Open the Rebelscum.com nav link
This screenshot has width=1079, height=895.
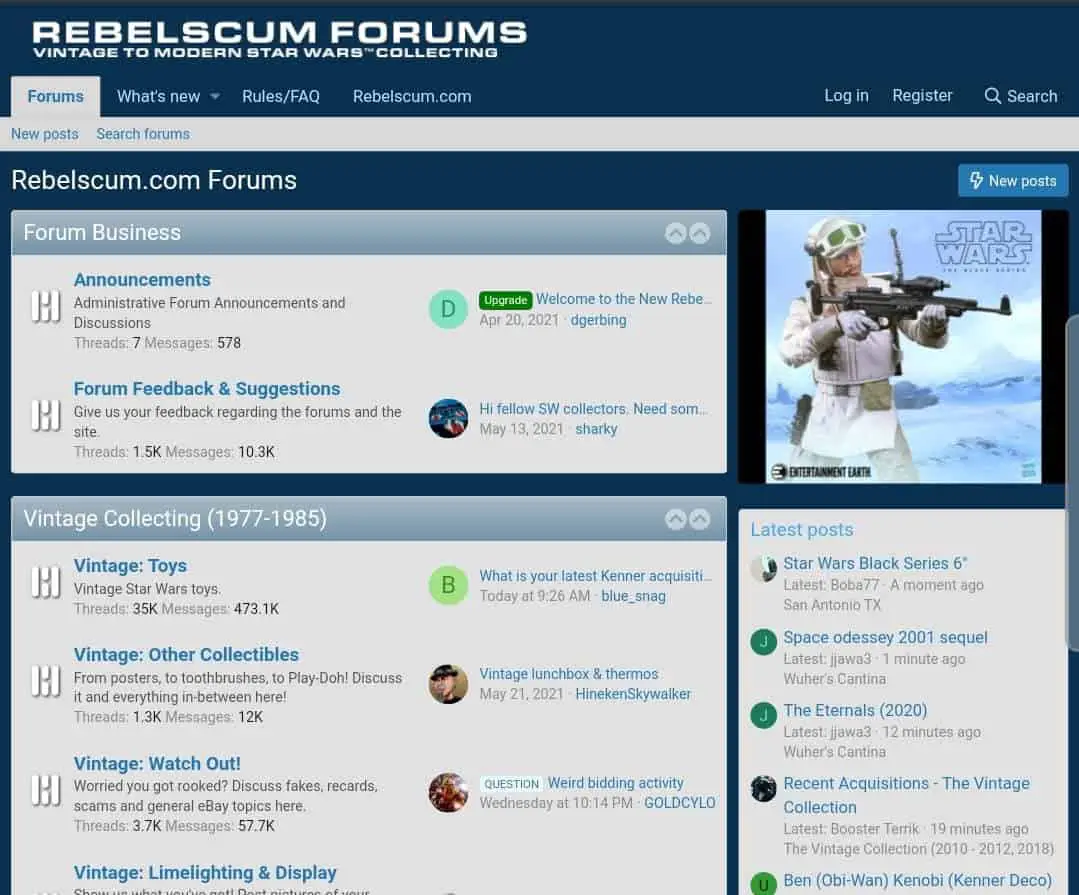(x=412, y=96)
